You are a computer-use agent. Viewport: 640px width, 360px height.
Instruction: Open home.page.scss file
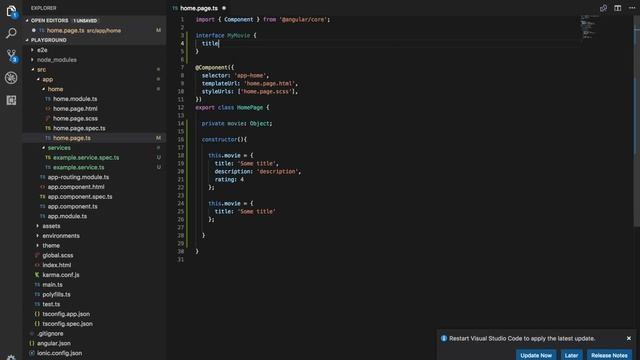point(75,118)
